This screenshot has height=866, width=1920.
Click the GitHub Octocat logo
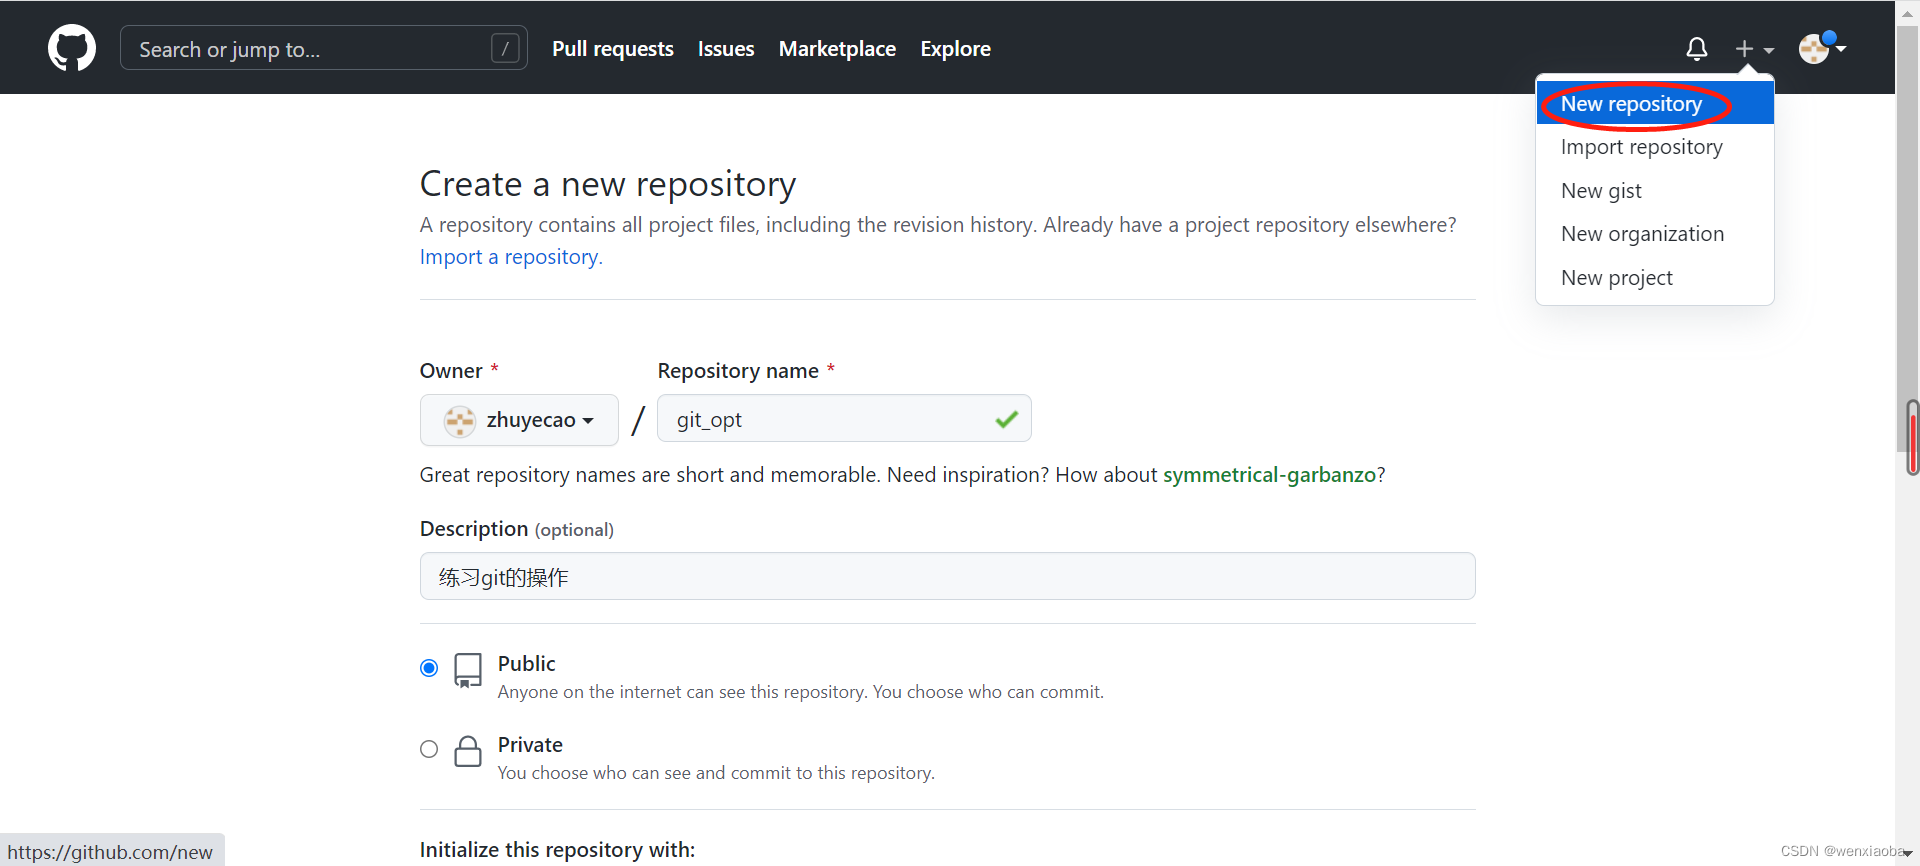click(72, 48)
